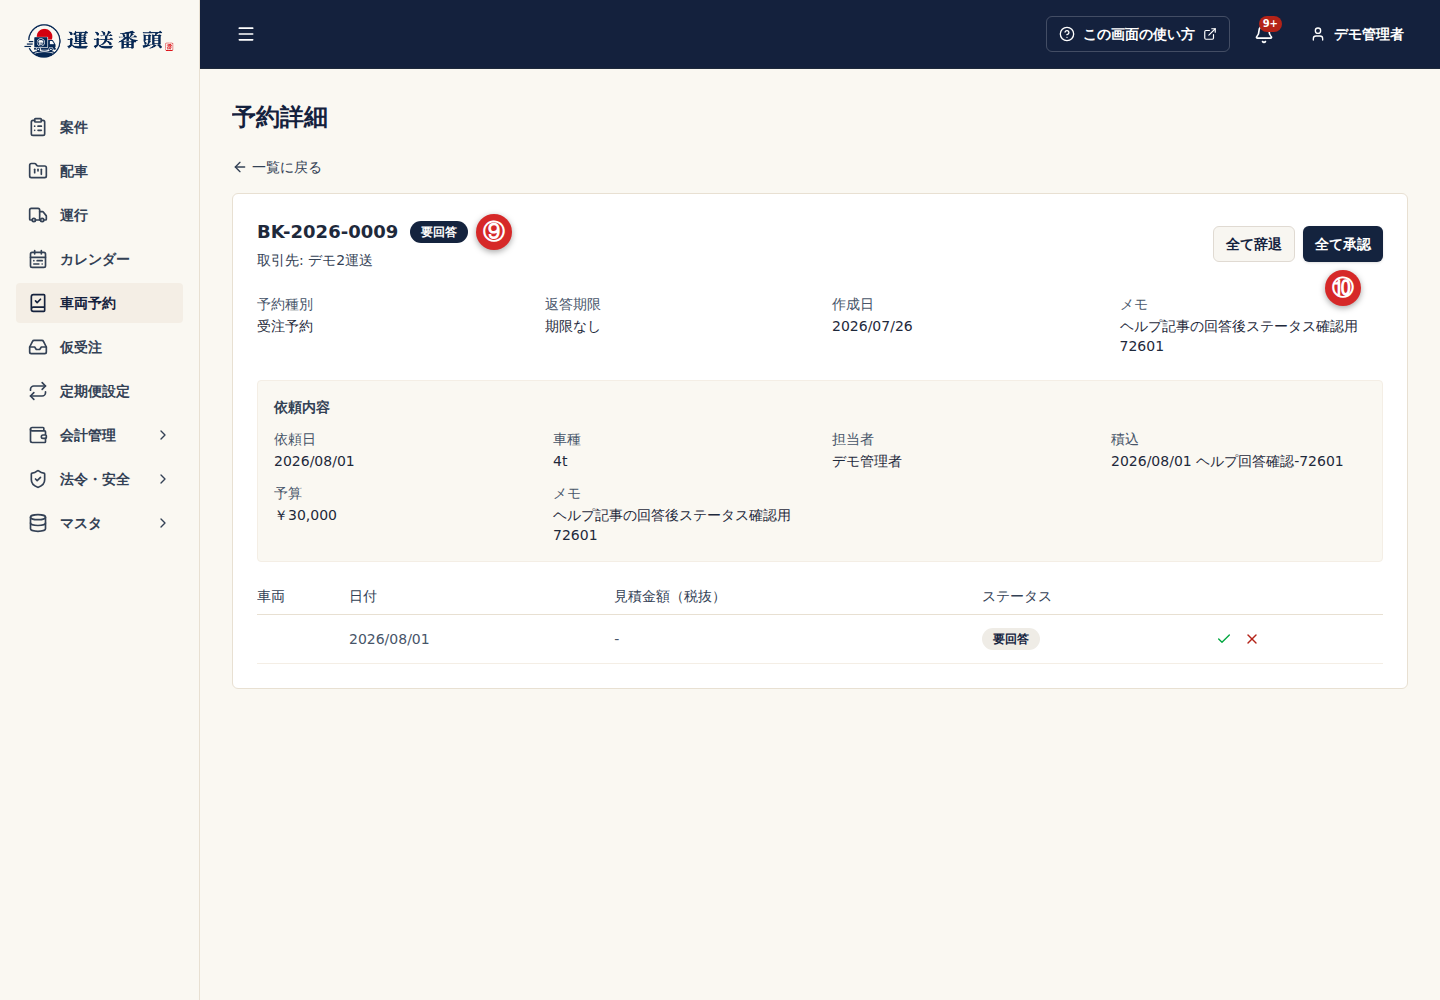The height and width of the screenshot is (1000, 1440).
Task: Click the 受注予約 value
Action: tap(285, 326)
